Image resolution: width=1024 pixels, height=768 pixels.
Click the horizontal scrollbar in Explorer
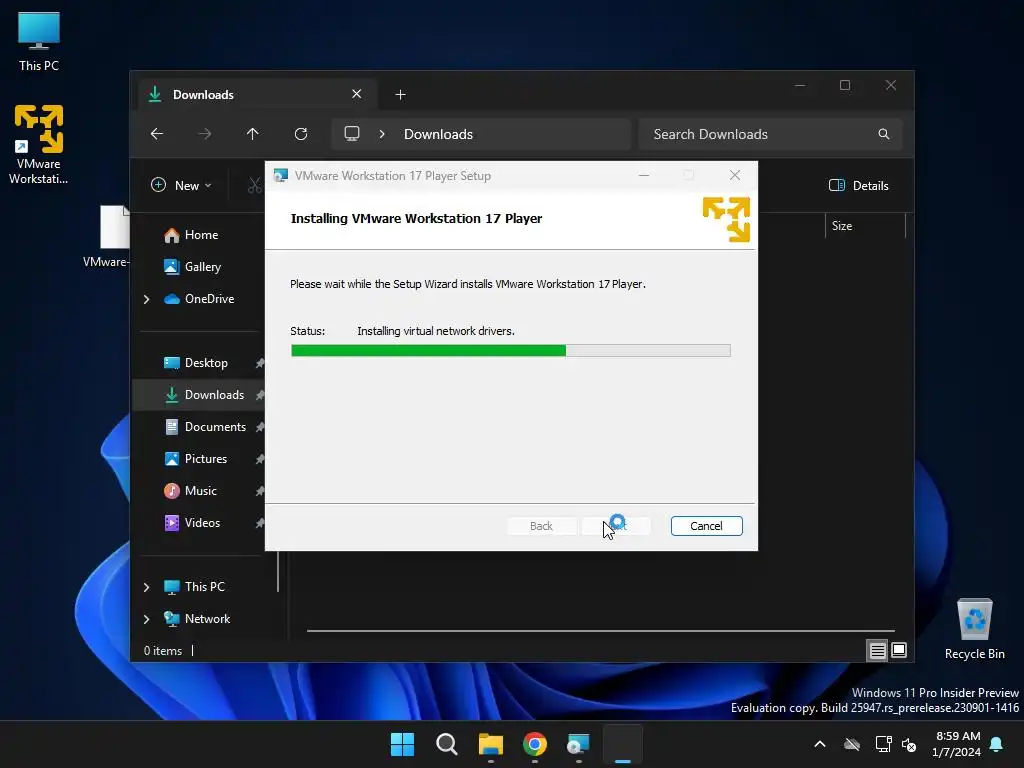click(x=600, y=631)
